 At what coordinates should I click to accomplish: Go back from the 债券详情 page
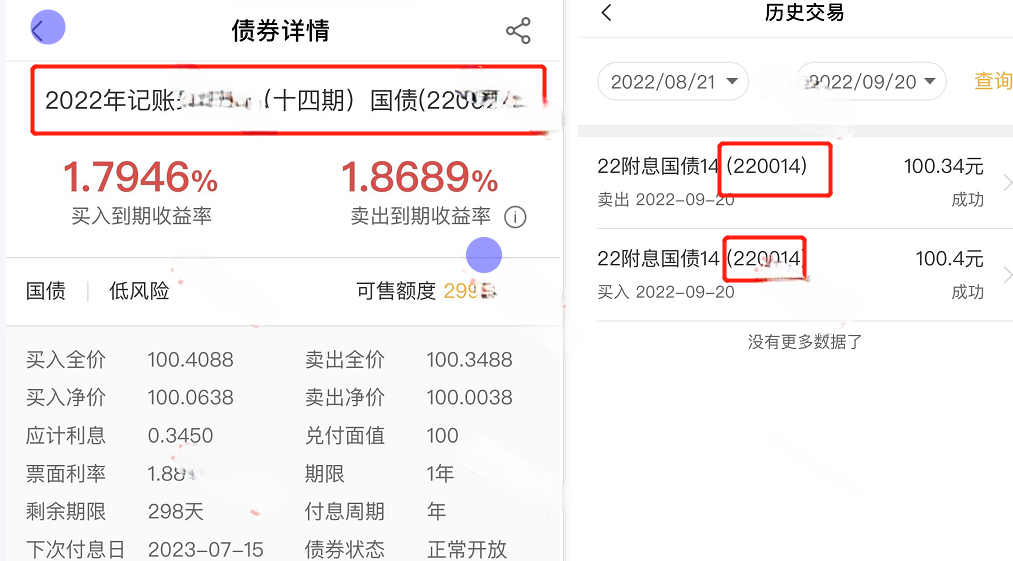(40, 29)
